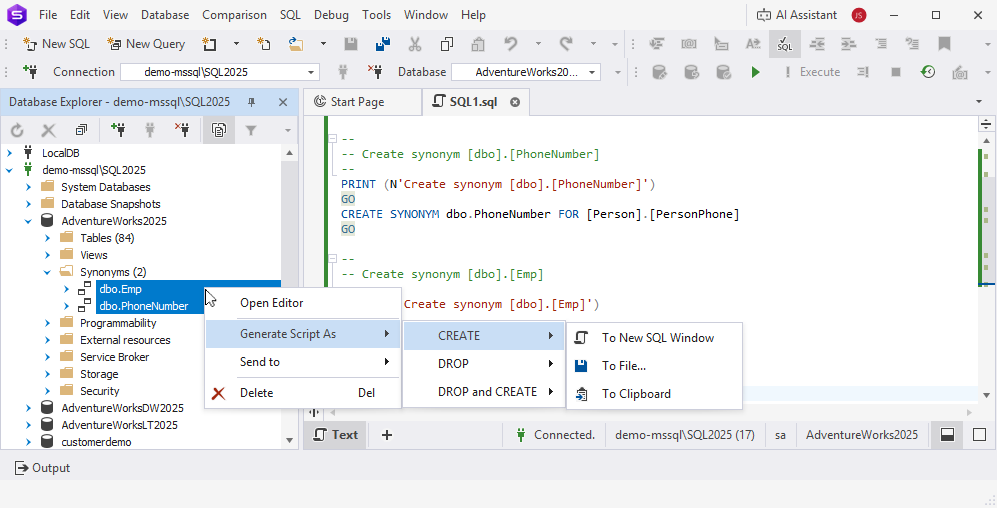
Task: Click the Bookmark icon in toolbar
Action: click(944, 44)
